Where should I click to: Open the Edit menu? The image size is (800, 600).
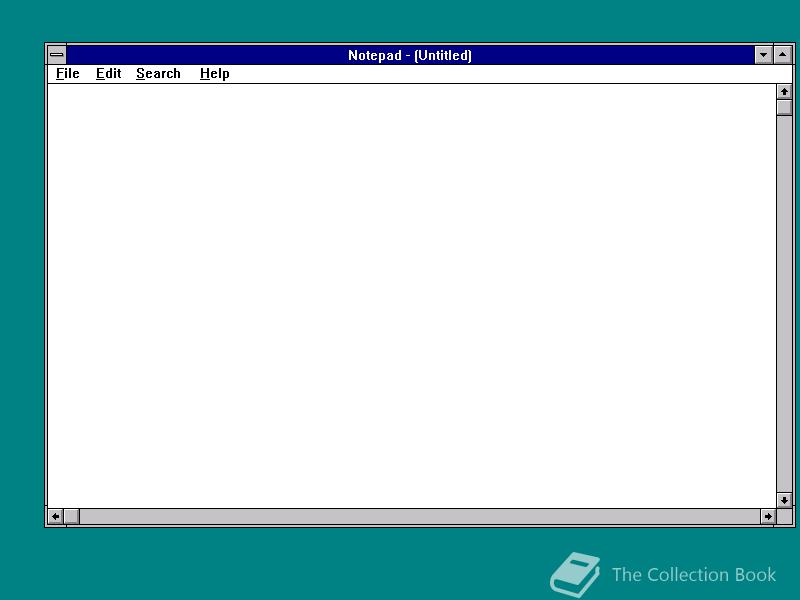108,73
